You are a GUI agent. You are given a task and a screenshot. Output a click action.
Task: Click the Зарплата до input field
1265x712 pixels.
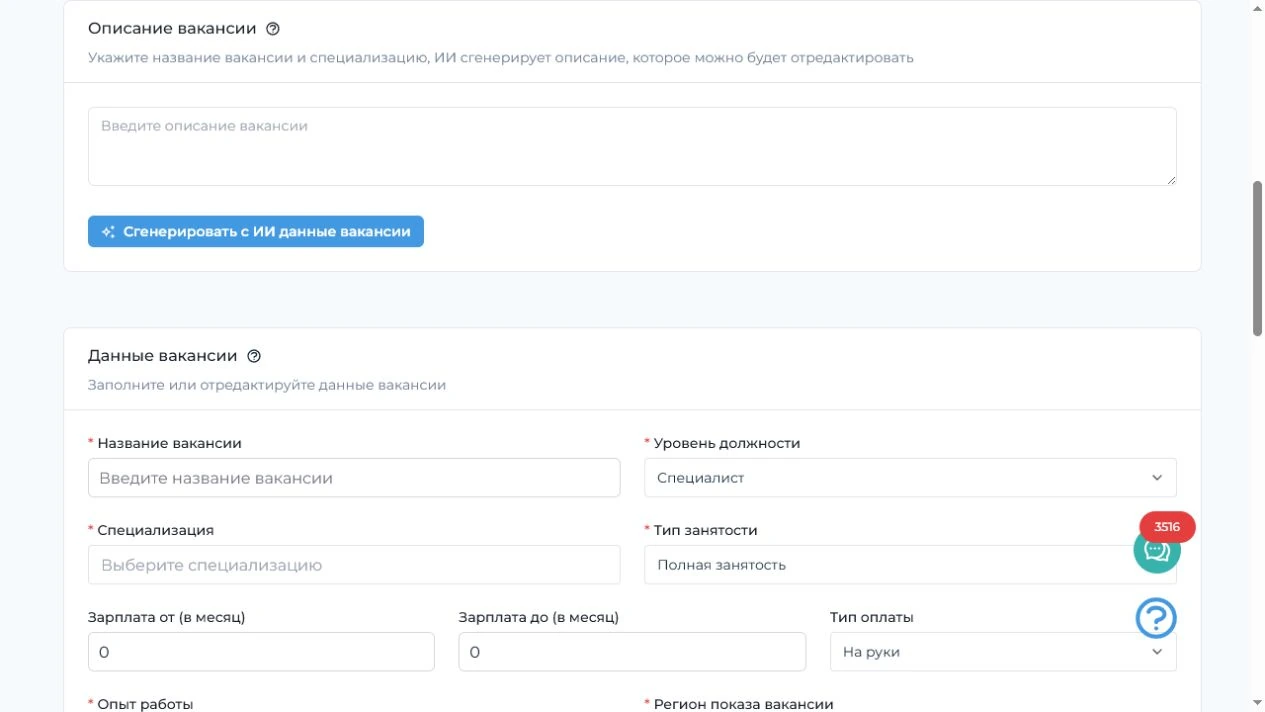(632, 652)
